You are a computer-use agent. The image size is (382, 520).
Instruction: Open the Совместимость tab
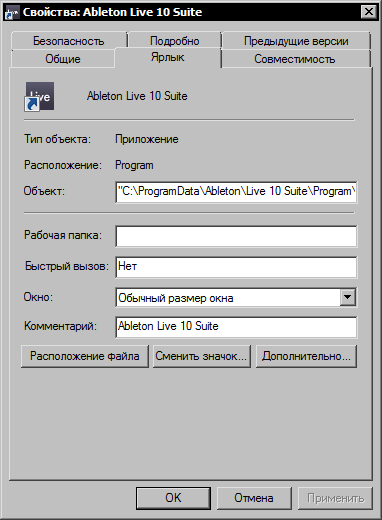point(295,59)
